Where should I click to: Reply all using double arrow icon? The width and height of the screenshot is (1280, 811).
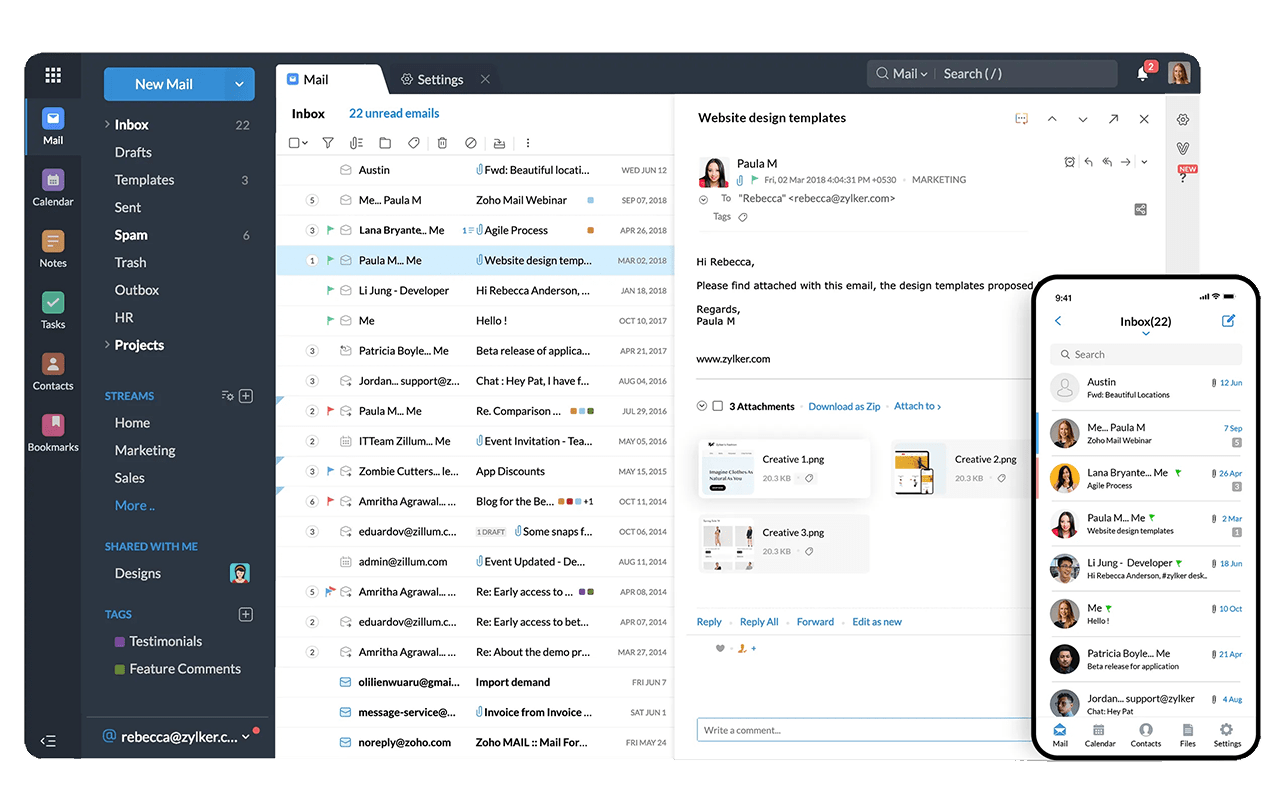1107,162
